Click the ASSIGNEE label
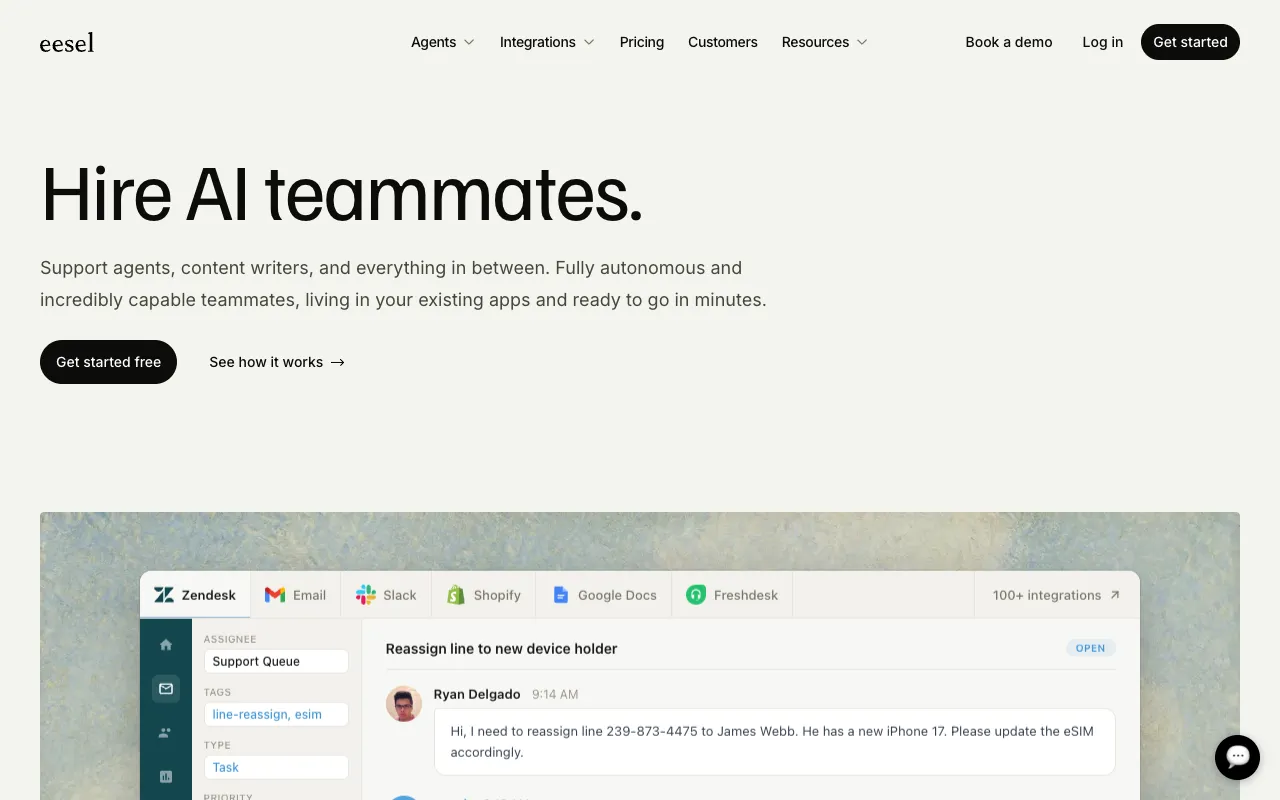 230,639
